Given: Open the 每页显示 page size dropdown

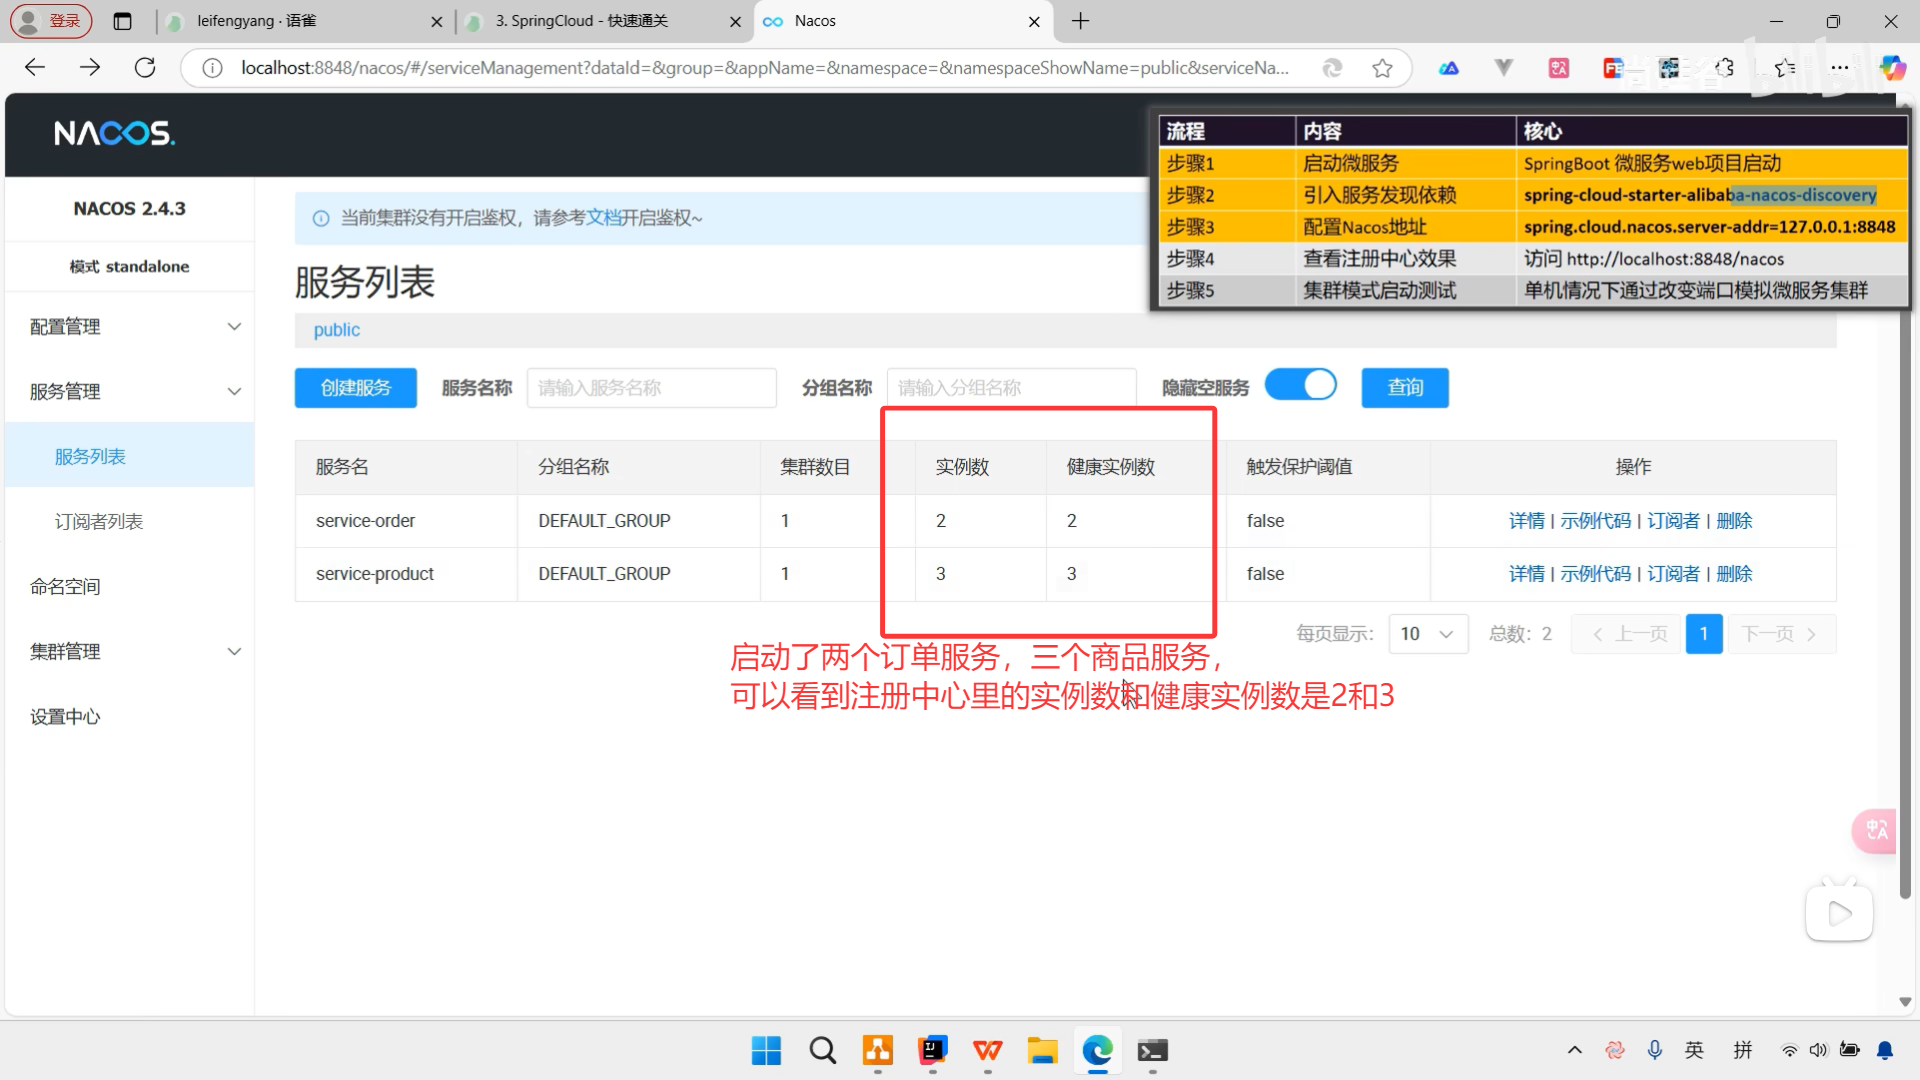Looking at the screenshot, I should 1428,633.
